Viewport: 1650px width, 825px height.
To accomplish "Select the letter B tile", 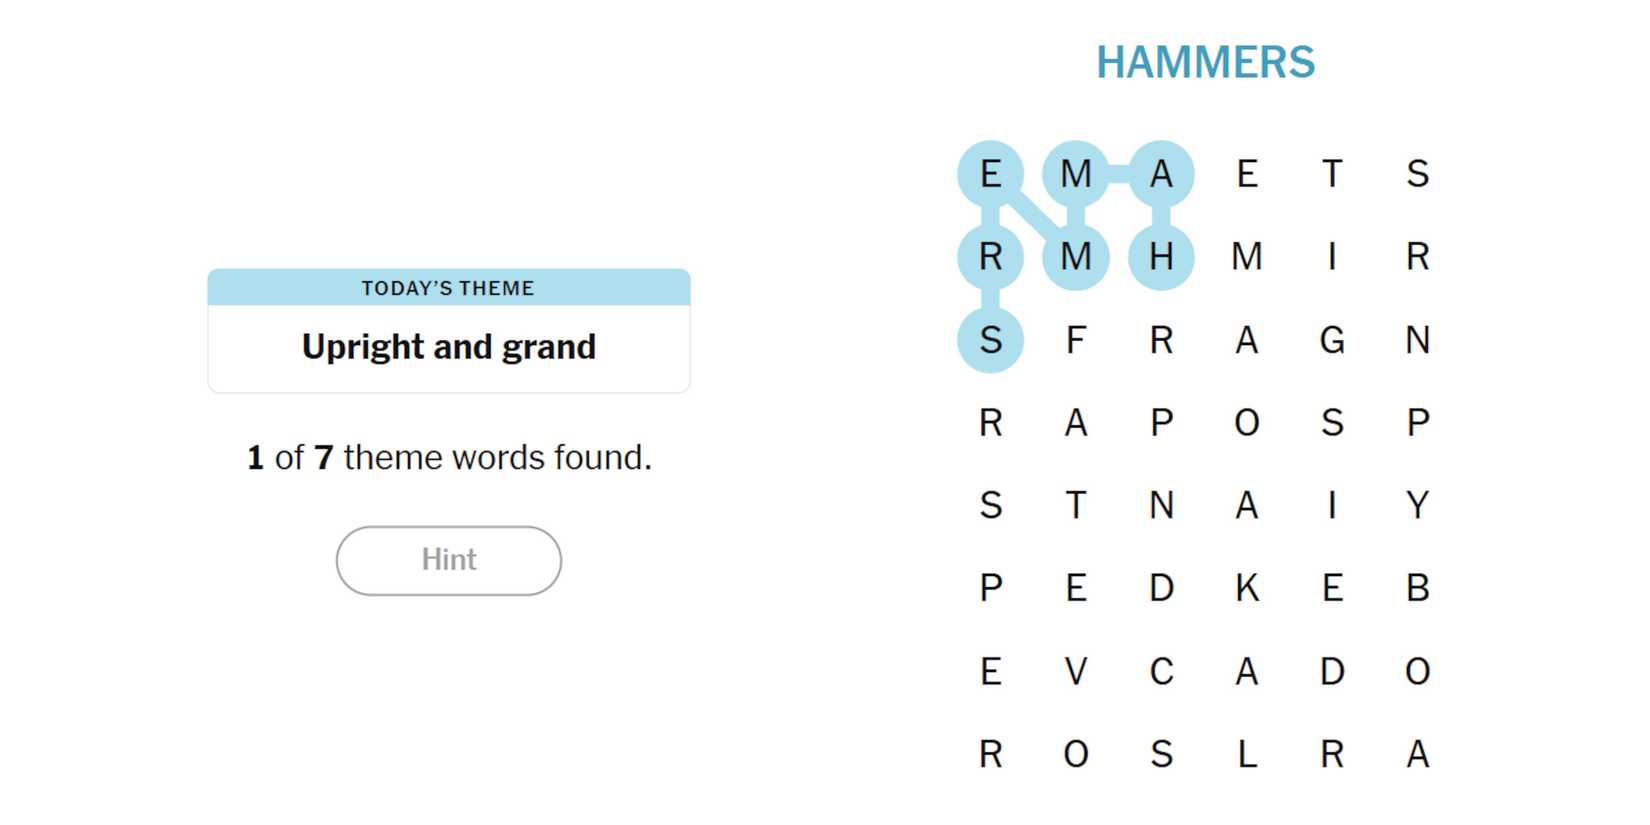I will point(1416,588).
